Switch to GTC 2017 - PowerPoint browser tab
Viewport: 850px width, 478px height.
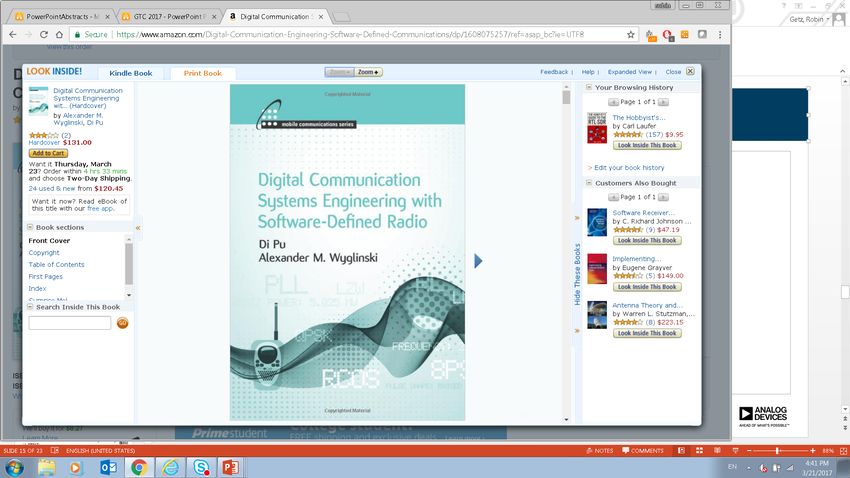point(169,16)
